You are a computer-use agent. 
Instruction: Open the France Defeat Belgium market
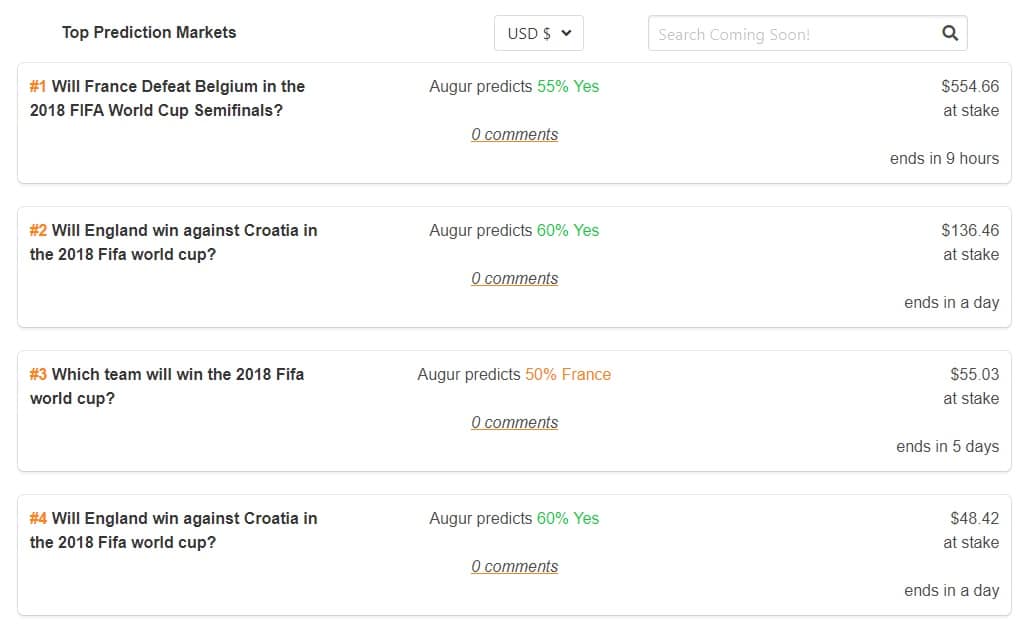point(167,98)
